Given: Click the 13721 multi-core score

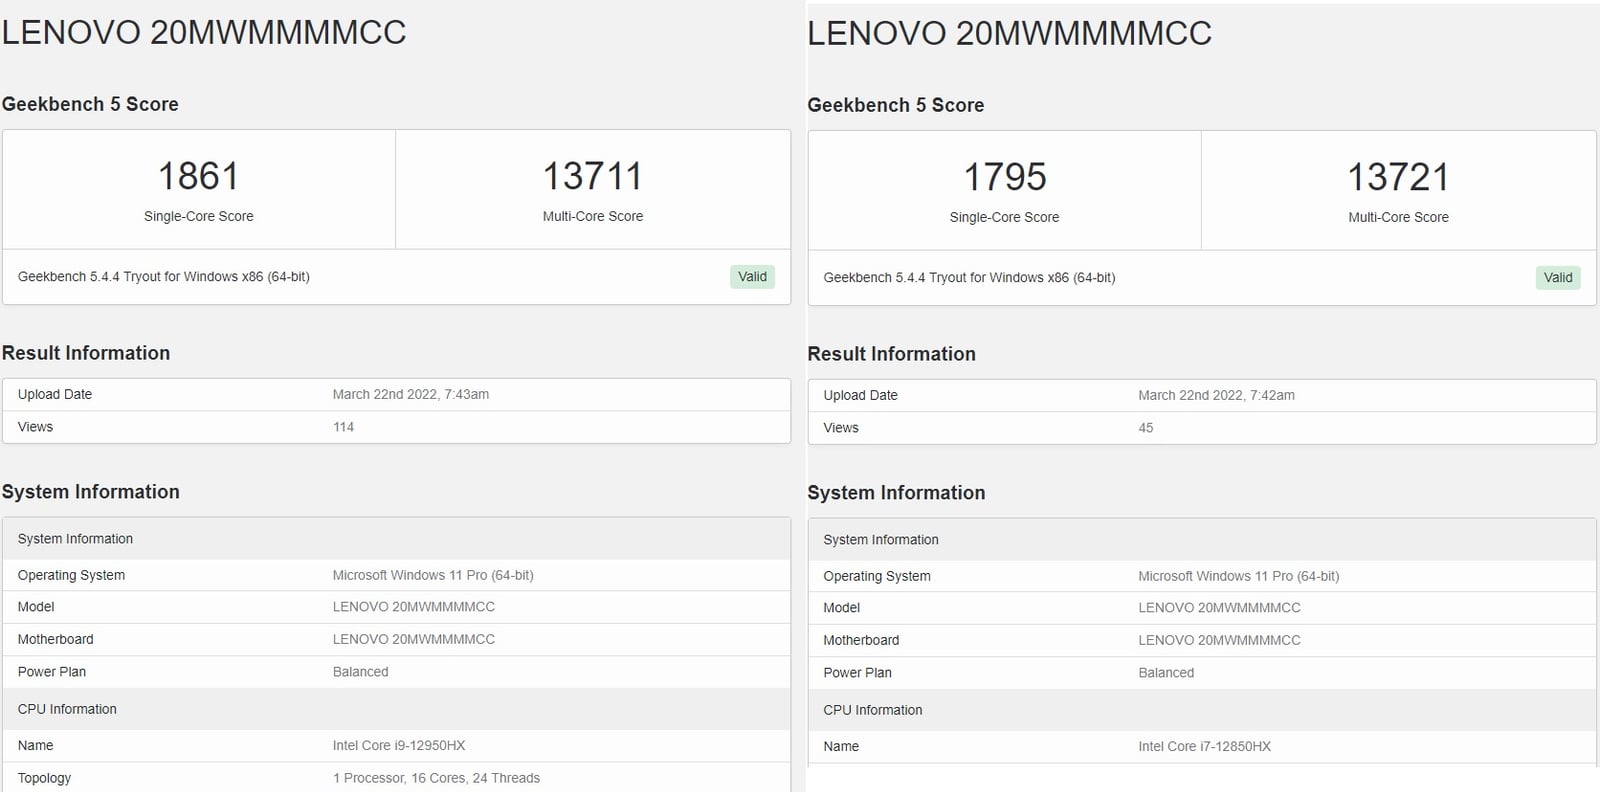Looking at the screenshot, I should click(x=1398, y=178).
